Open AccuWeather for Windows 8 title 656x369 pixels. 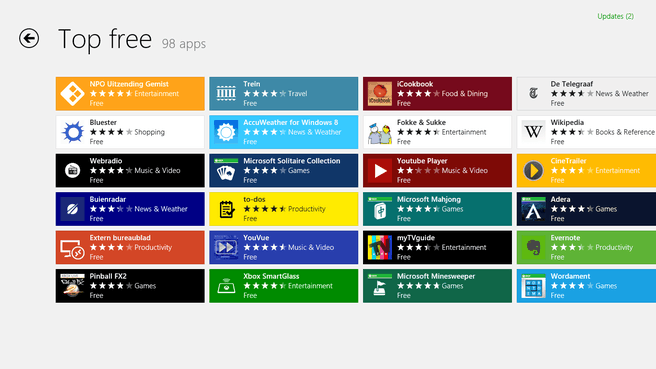click(290, 122)
